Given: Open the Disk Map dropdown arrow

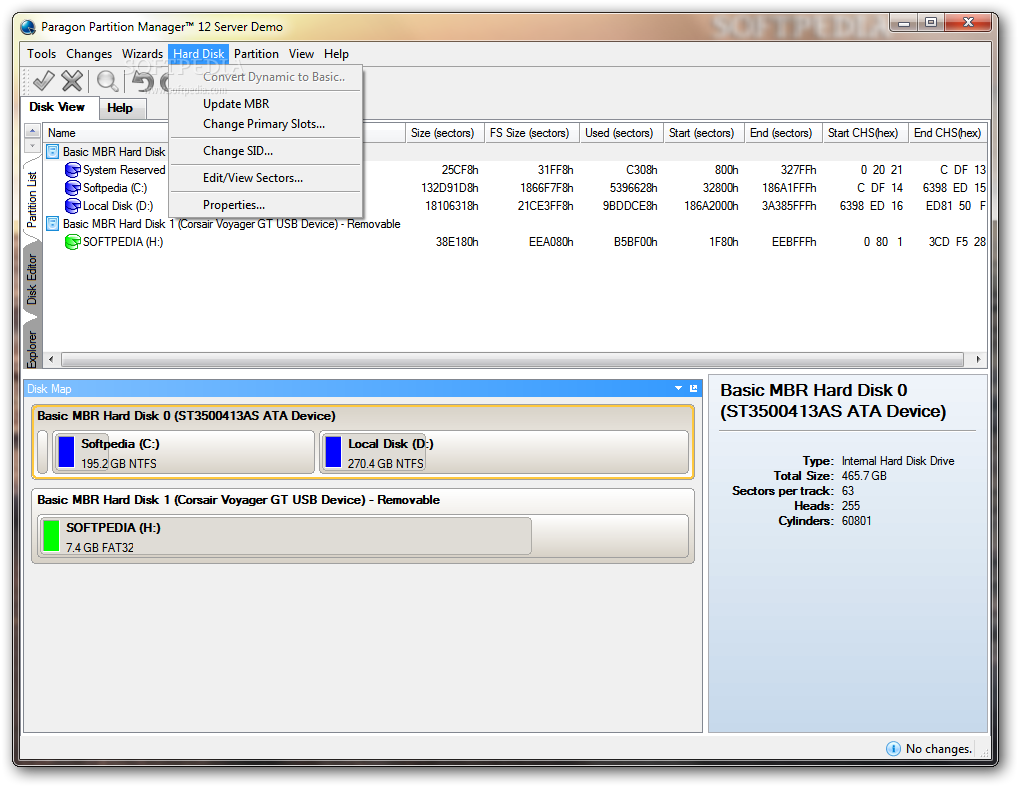Looking at the screenshot, I should tap(678, 388).
